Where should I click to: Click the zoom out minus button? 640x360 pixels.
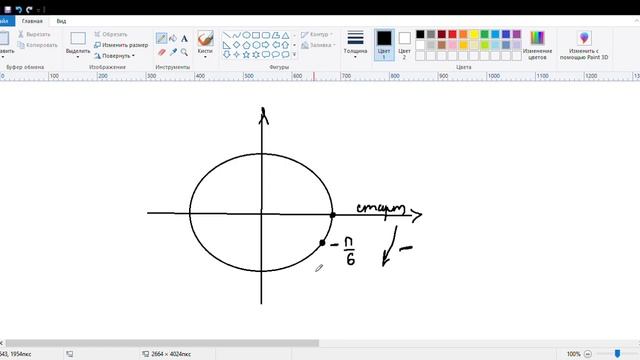coord(588,354)
